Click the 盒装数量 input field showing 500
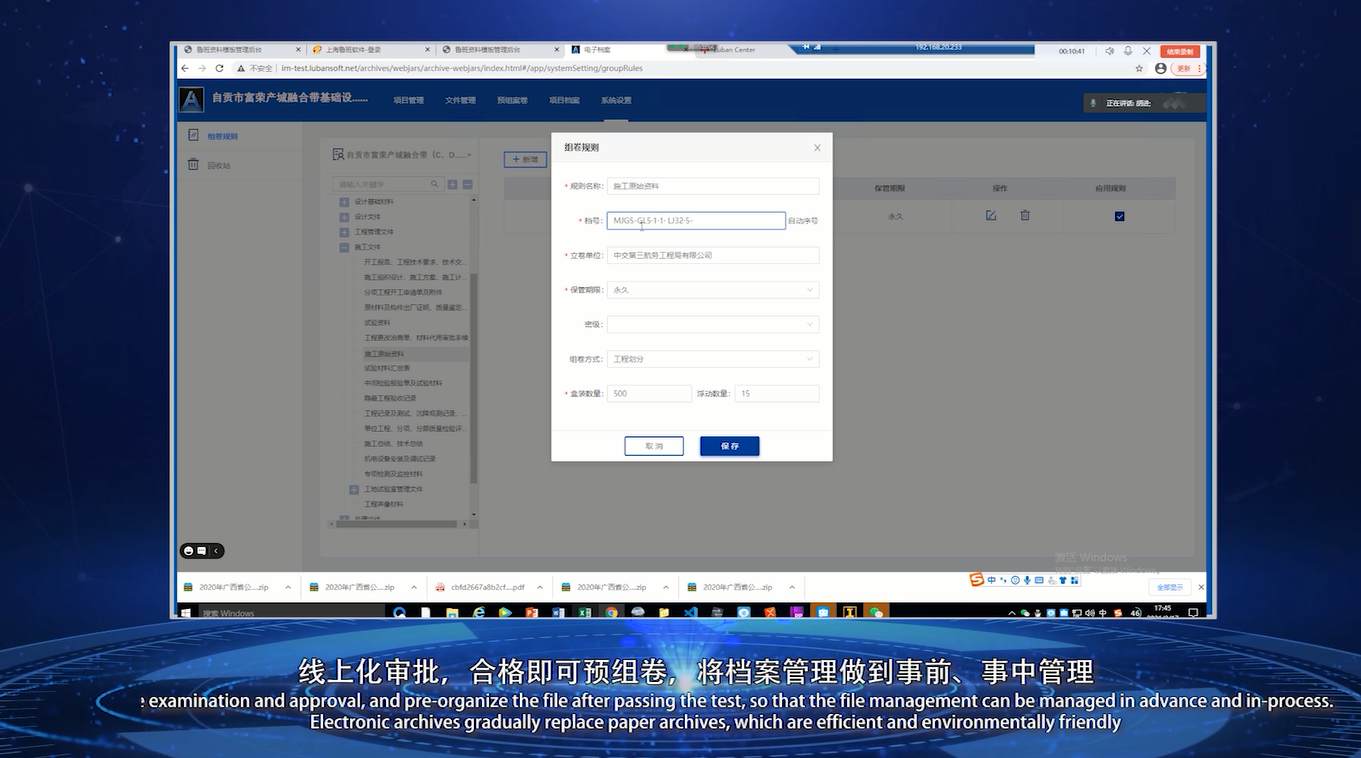This screenshot has height=758, width=1361. tap(649, 394)
